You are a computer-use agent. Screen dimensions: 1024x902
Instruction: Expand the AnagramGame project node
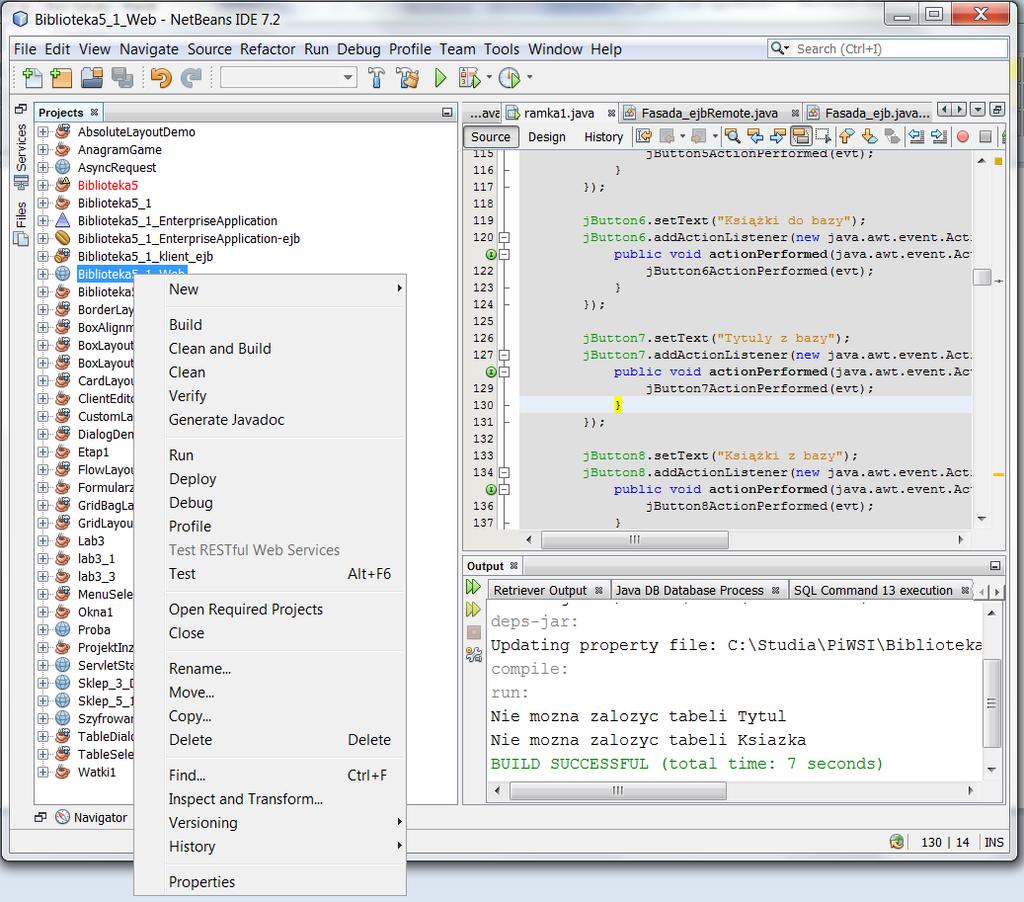(x=43, y=150)
